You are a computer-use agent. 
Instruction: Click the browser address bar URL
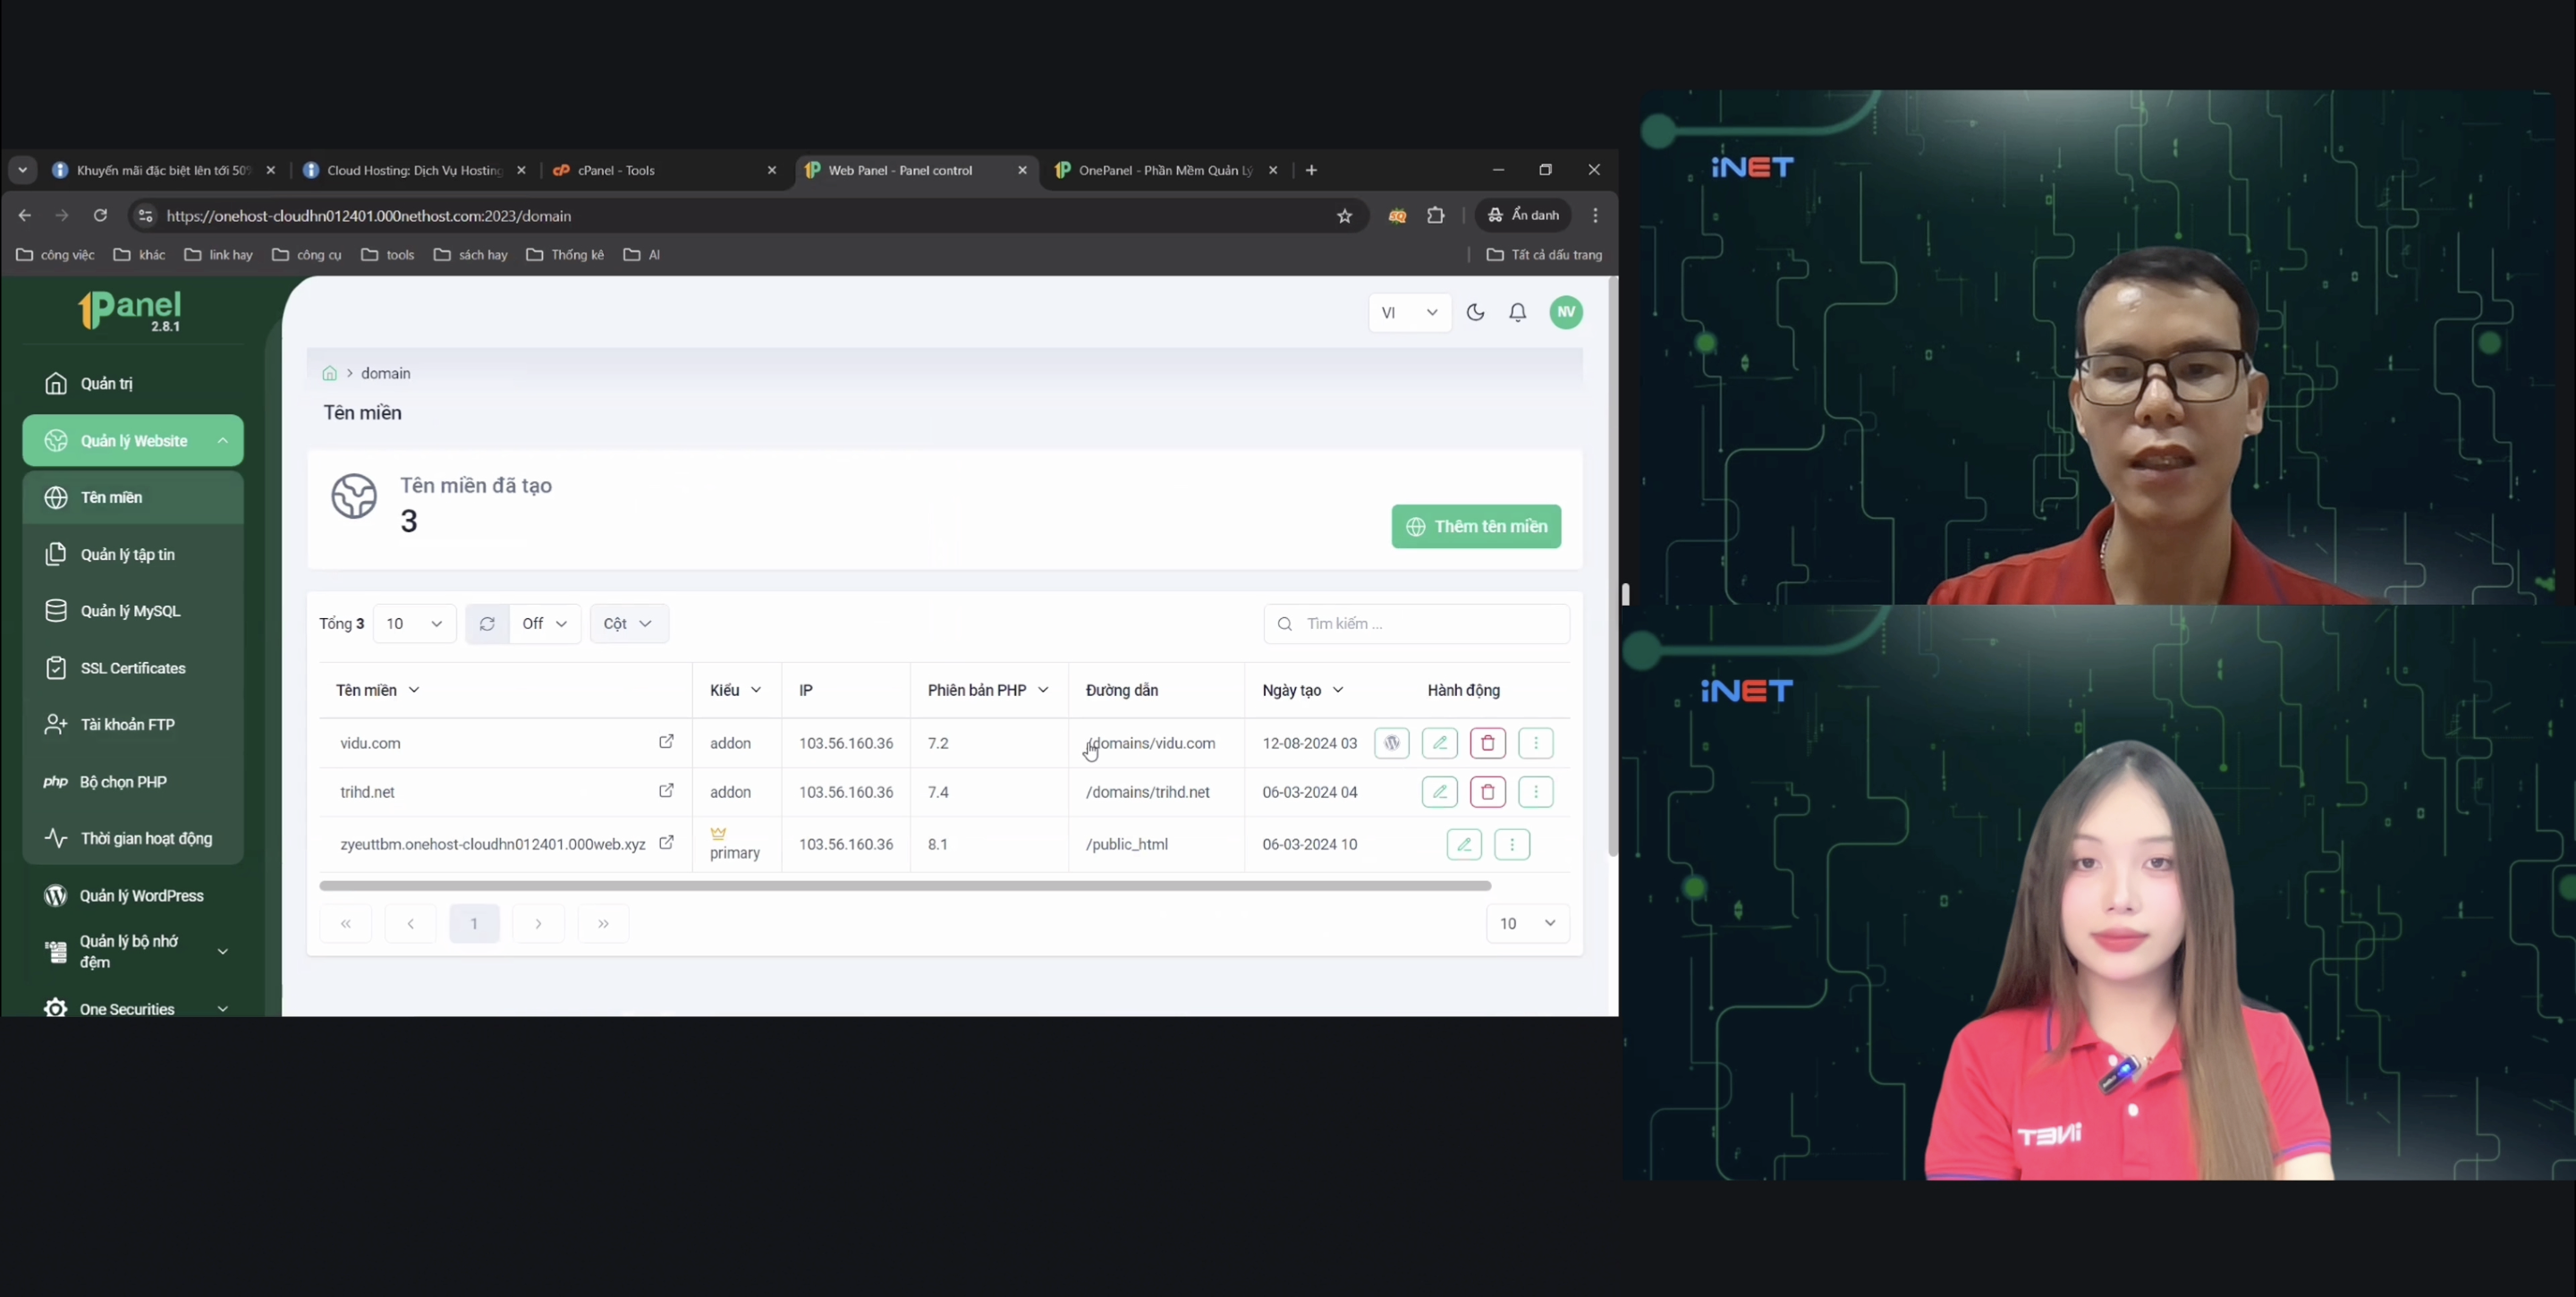coord(368,216)
